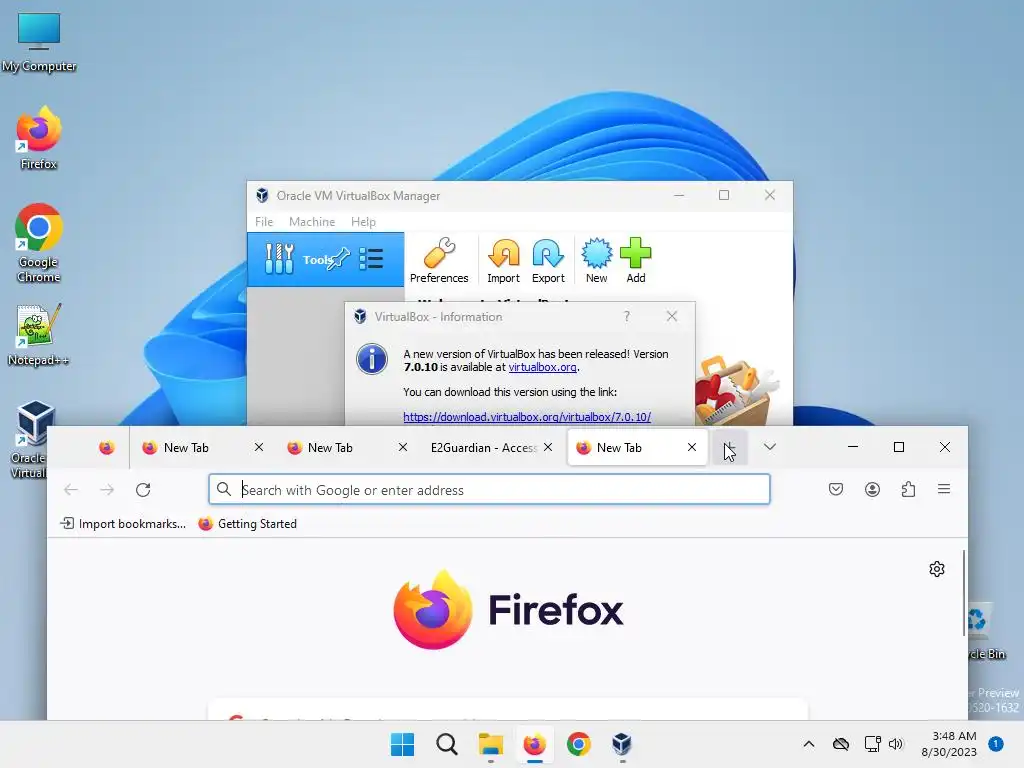The image size is (1024, 768).
Task: Open network status tray icon
Action: pos(872,744)
